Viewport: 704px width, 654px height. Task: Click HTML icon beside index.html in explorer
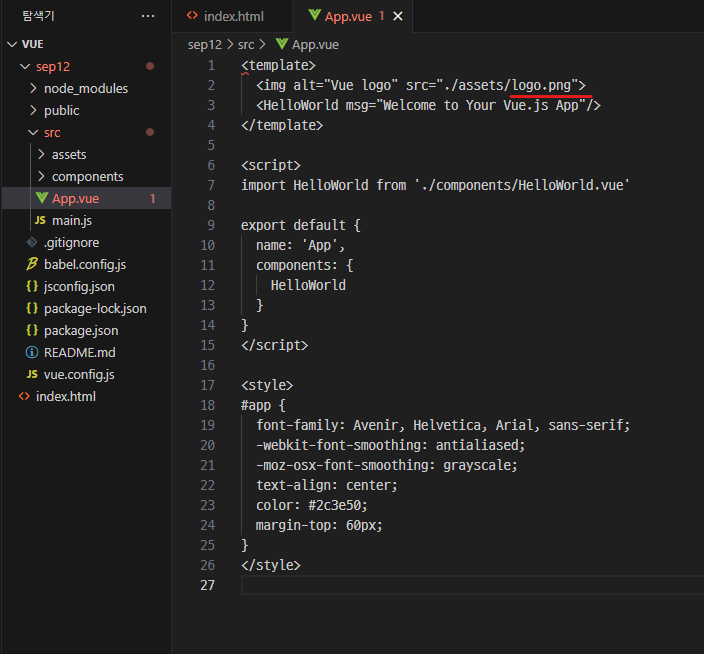pos(24,396)
